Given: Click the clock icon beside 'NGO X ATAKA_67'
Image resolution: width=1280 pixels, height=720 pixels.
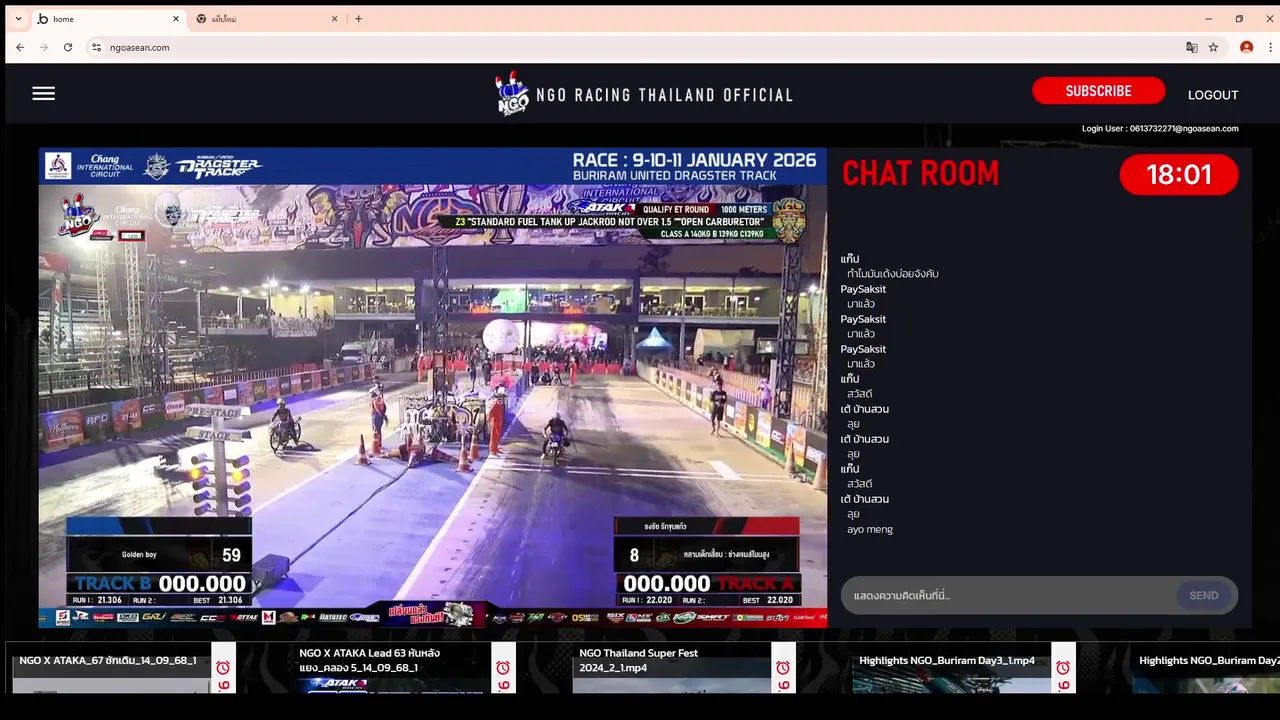Looking at the screenshot, I should tap(223, 668).
